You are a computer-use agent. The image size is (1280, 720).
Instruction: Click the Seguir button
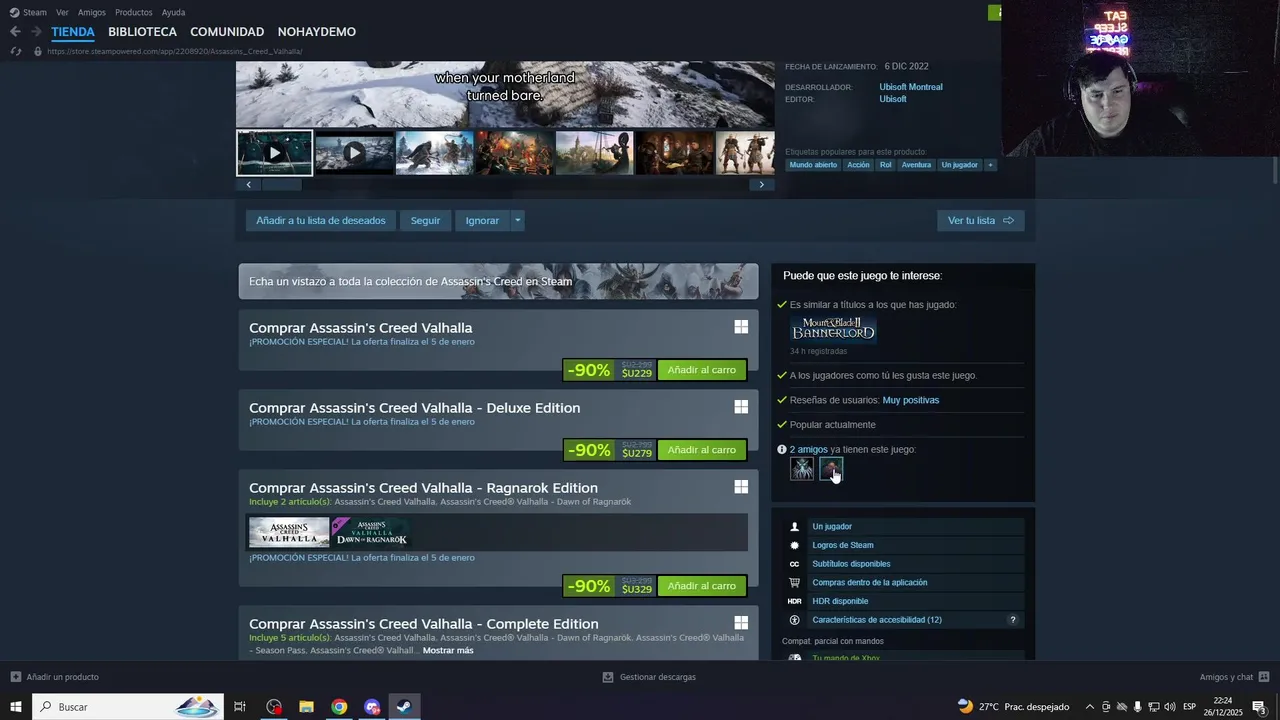[x=425, y=220]
